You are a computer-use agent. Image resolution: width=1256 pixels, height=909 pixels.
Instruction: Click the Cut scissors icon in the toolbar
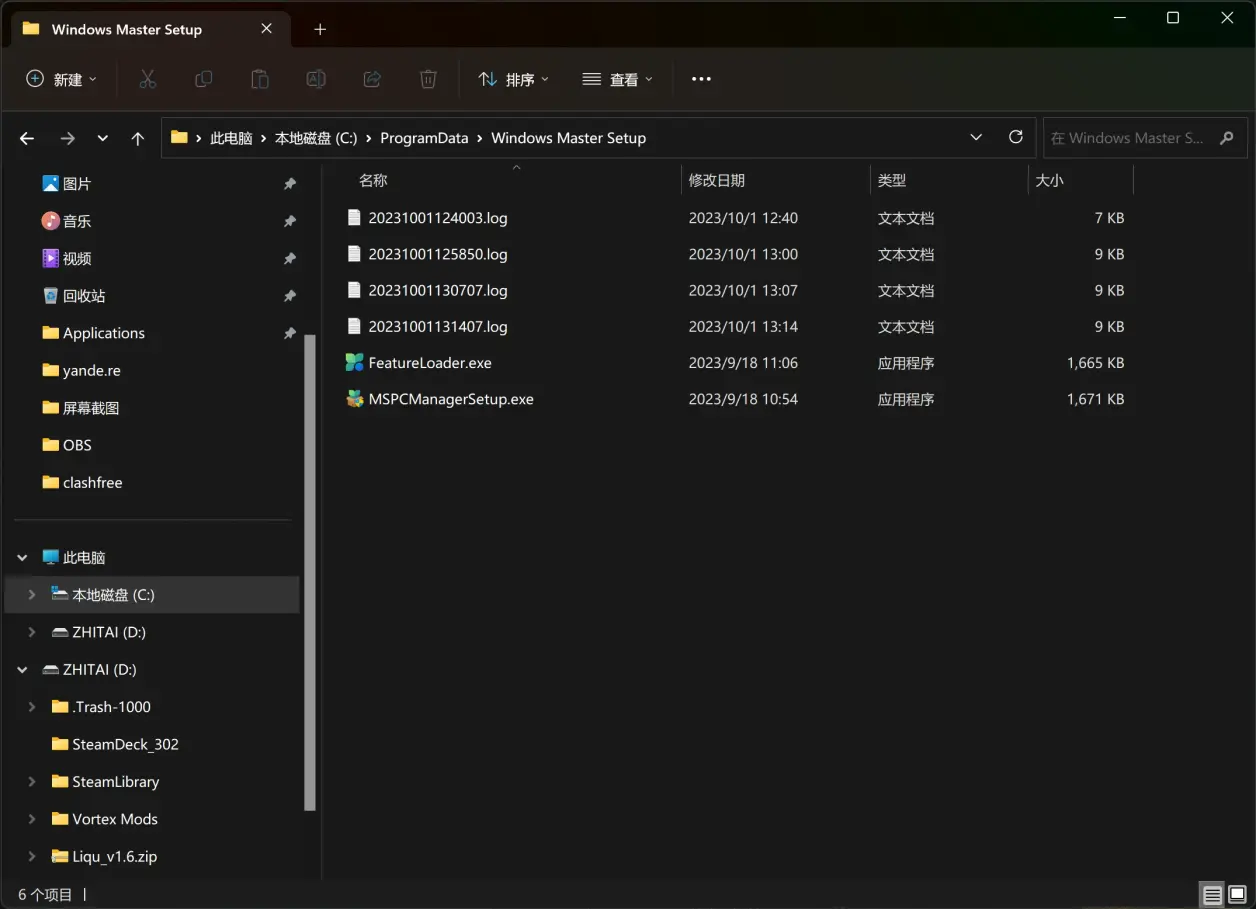point(147,79)
